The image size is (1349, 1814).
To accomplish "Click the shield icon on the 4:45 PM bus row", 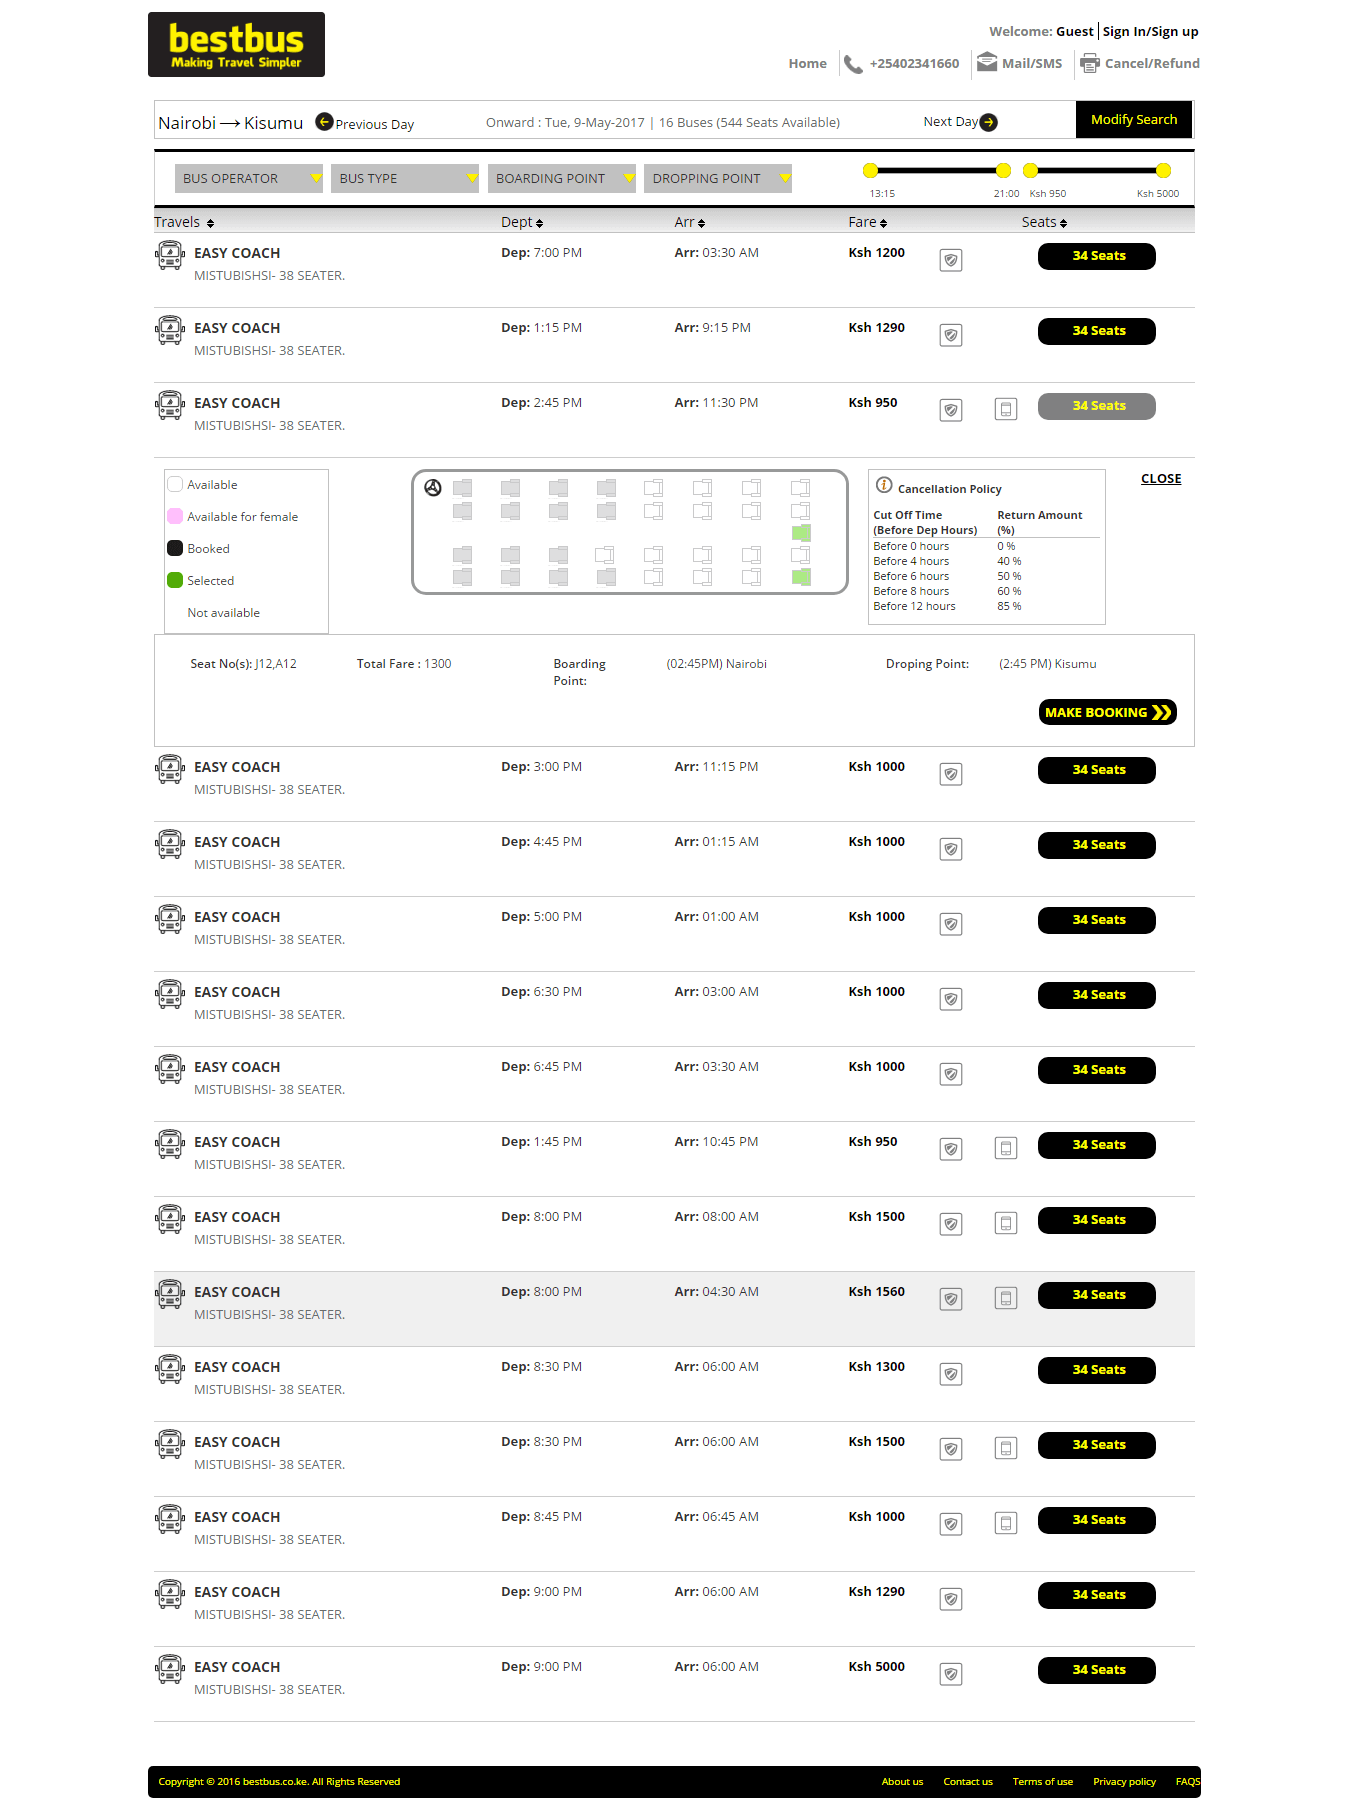I will (x=951, y=849).
